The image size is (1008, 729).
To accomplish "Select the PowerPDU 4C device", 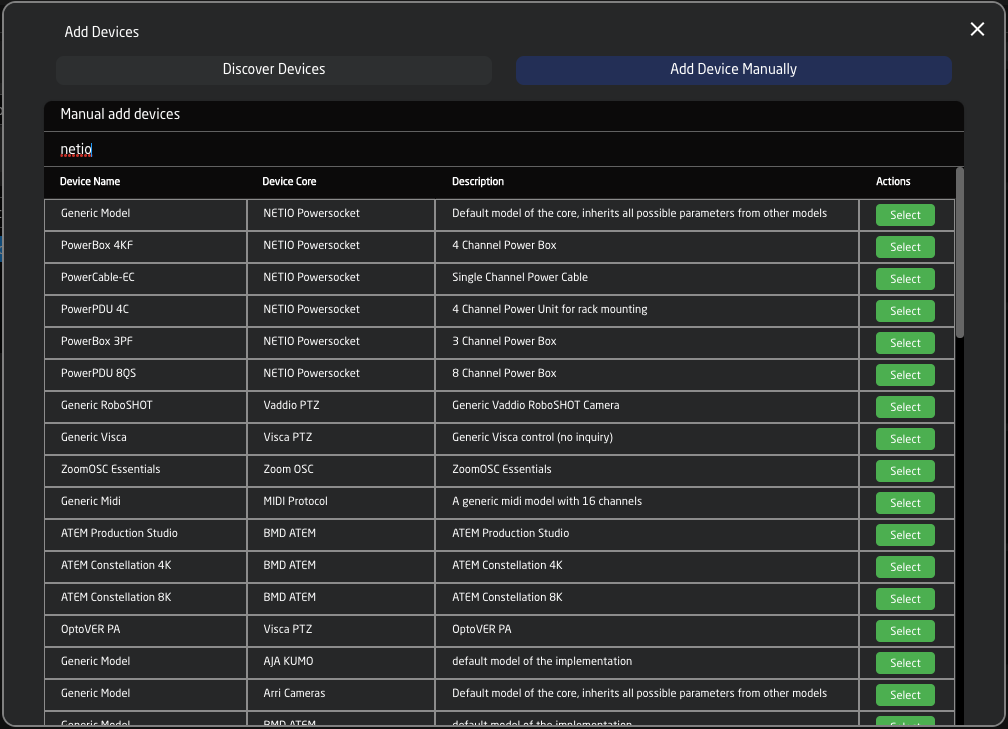I will (x=905, y=311).
